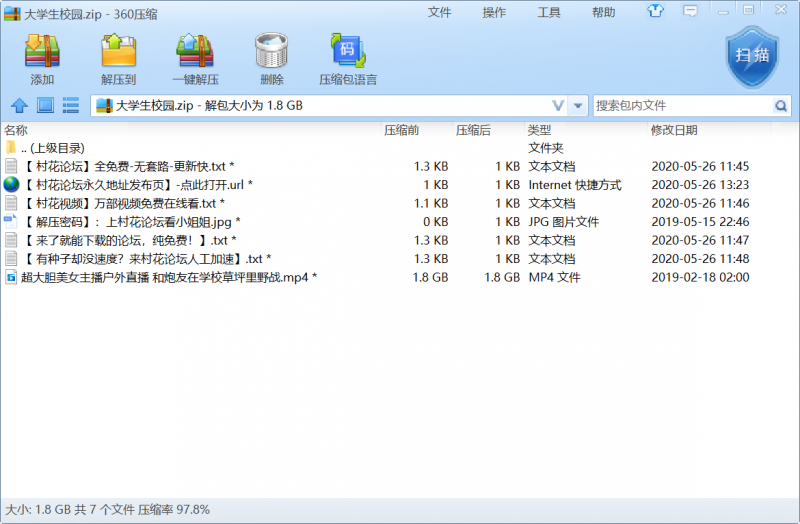
Task: Click the search magnifier icon
Action: coord(780,105)
